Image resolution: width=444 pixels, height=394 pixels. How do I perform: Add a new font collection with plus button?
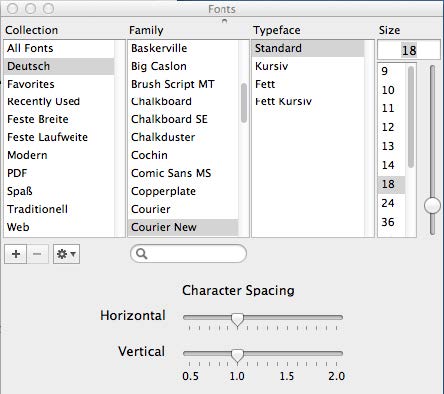click(x=16, y=254)
